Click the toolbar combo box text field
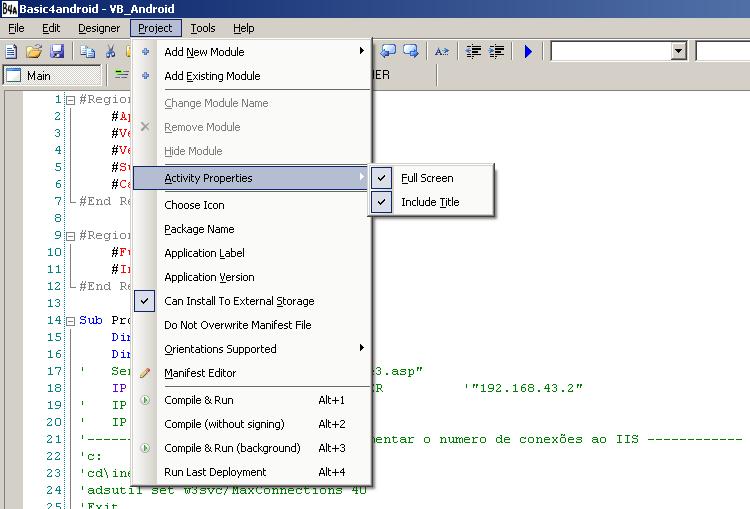The width and height of the screenshot is (750, 509). (x=611, y=51)
